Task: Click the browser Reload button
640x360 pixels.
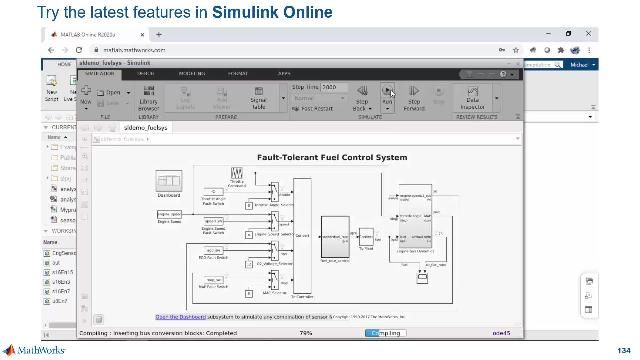Action: pyautogui.click(x=79, y=50)
